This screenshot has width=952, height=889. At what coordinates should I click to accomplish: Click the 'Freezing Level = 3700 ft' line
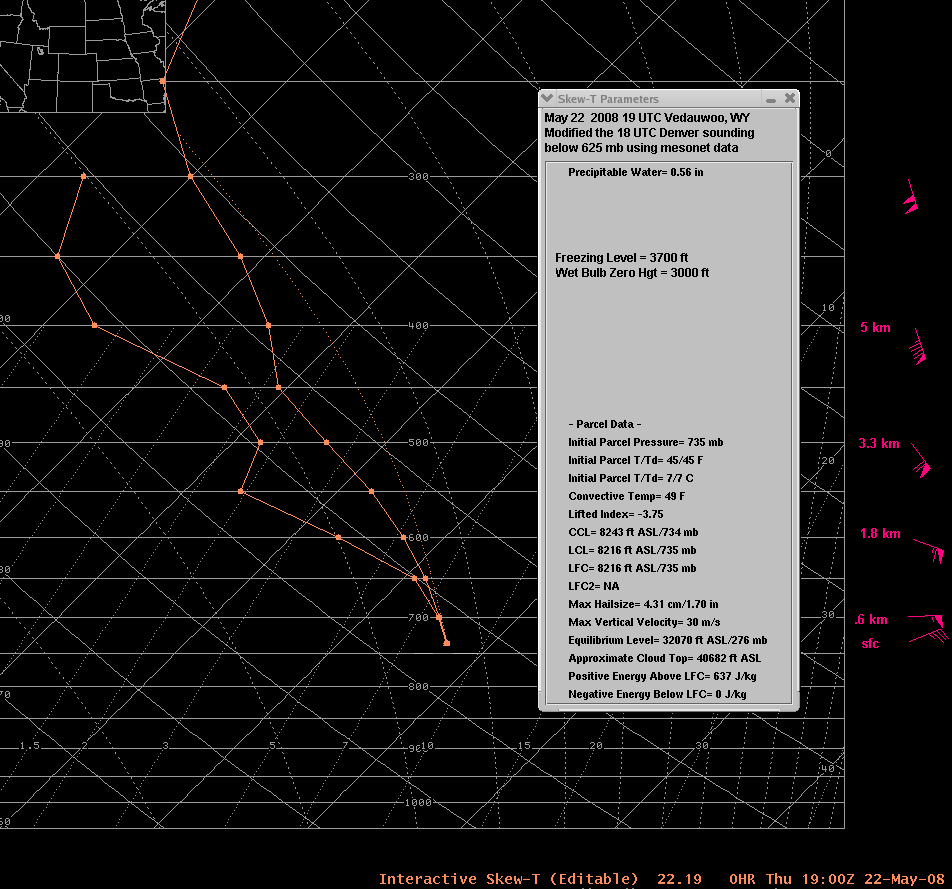click(621, 257)
